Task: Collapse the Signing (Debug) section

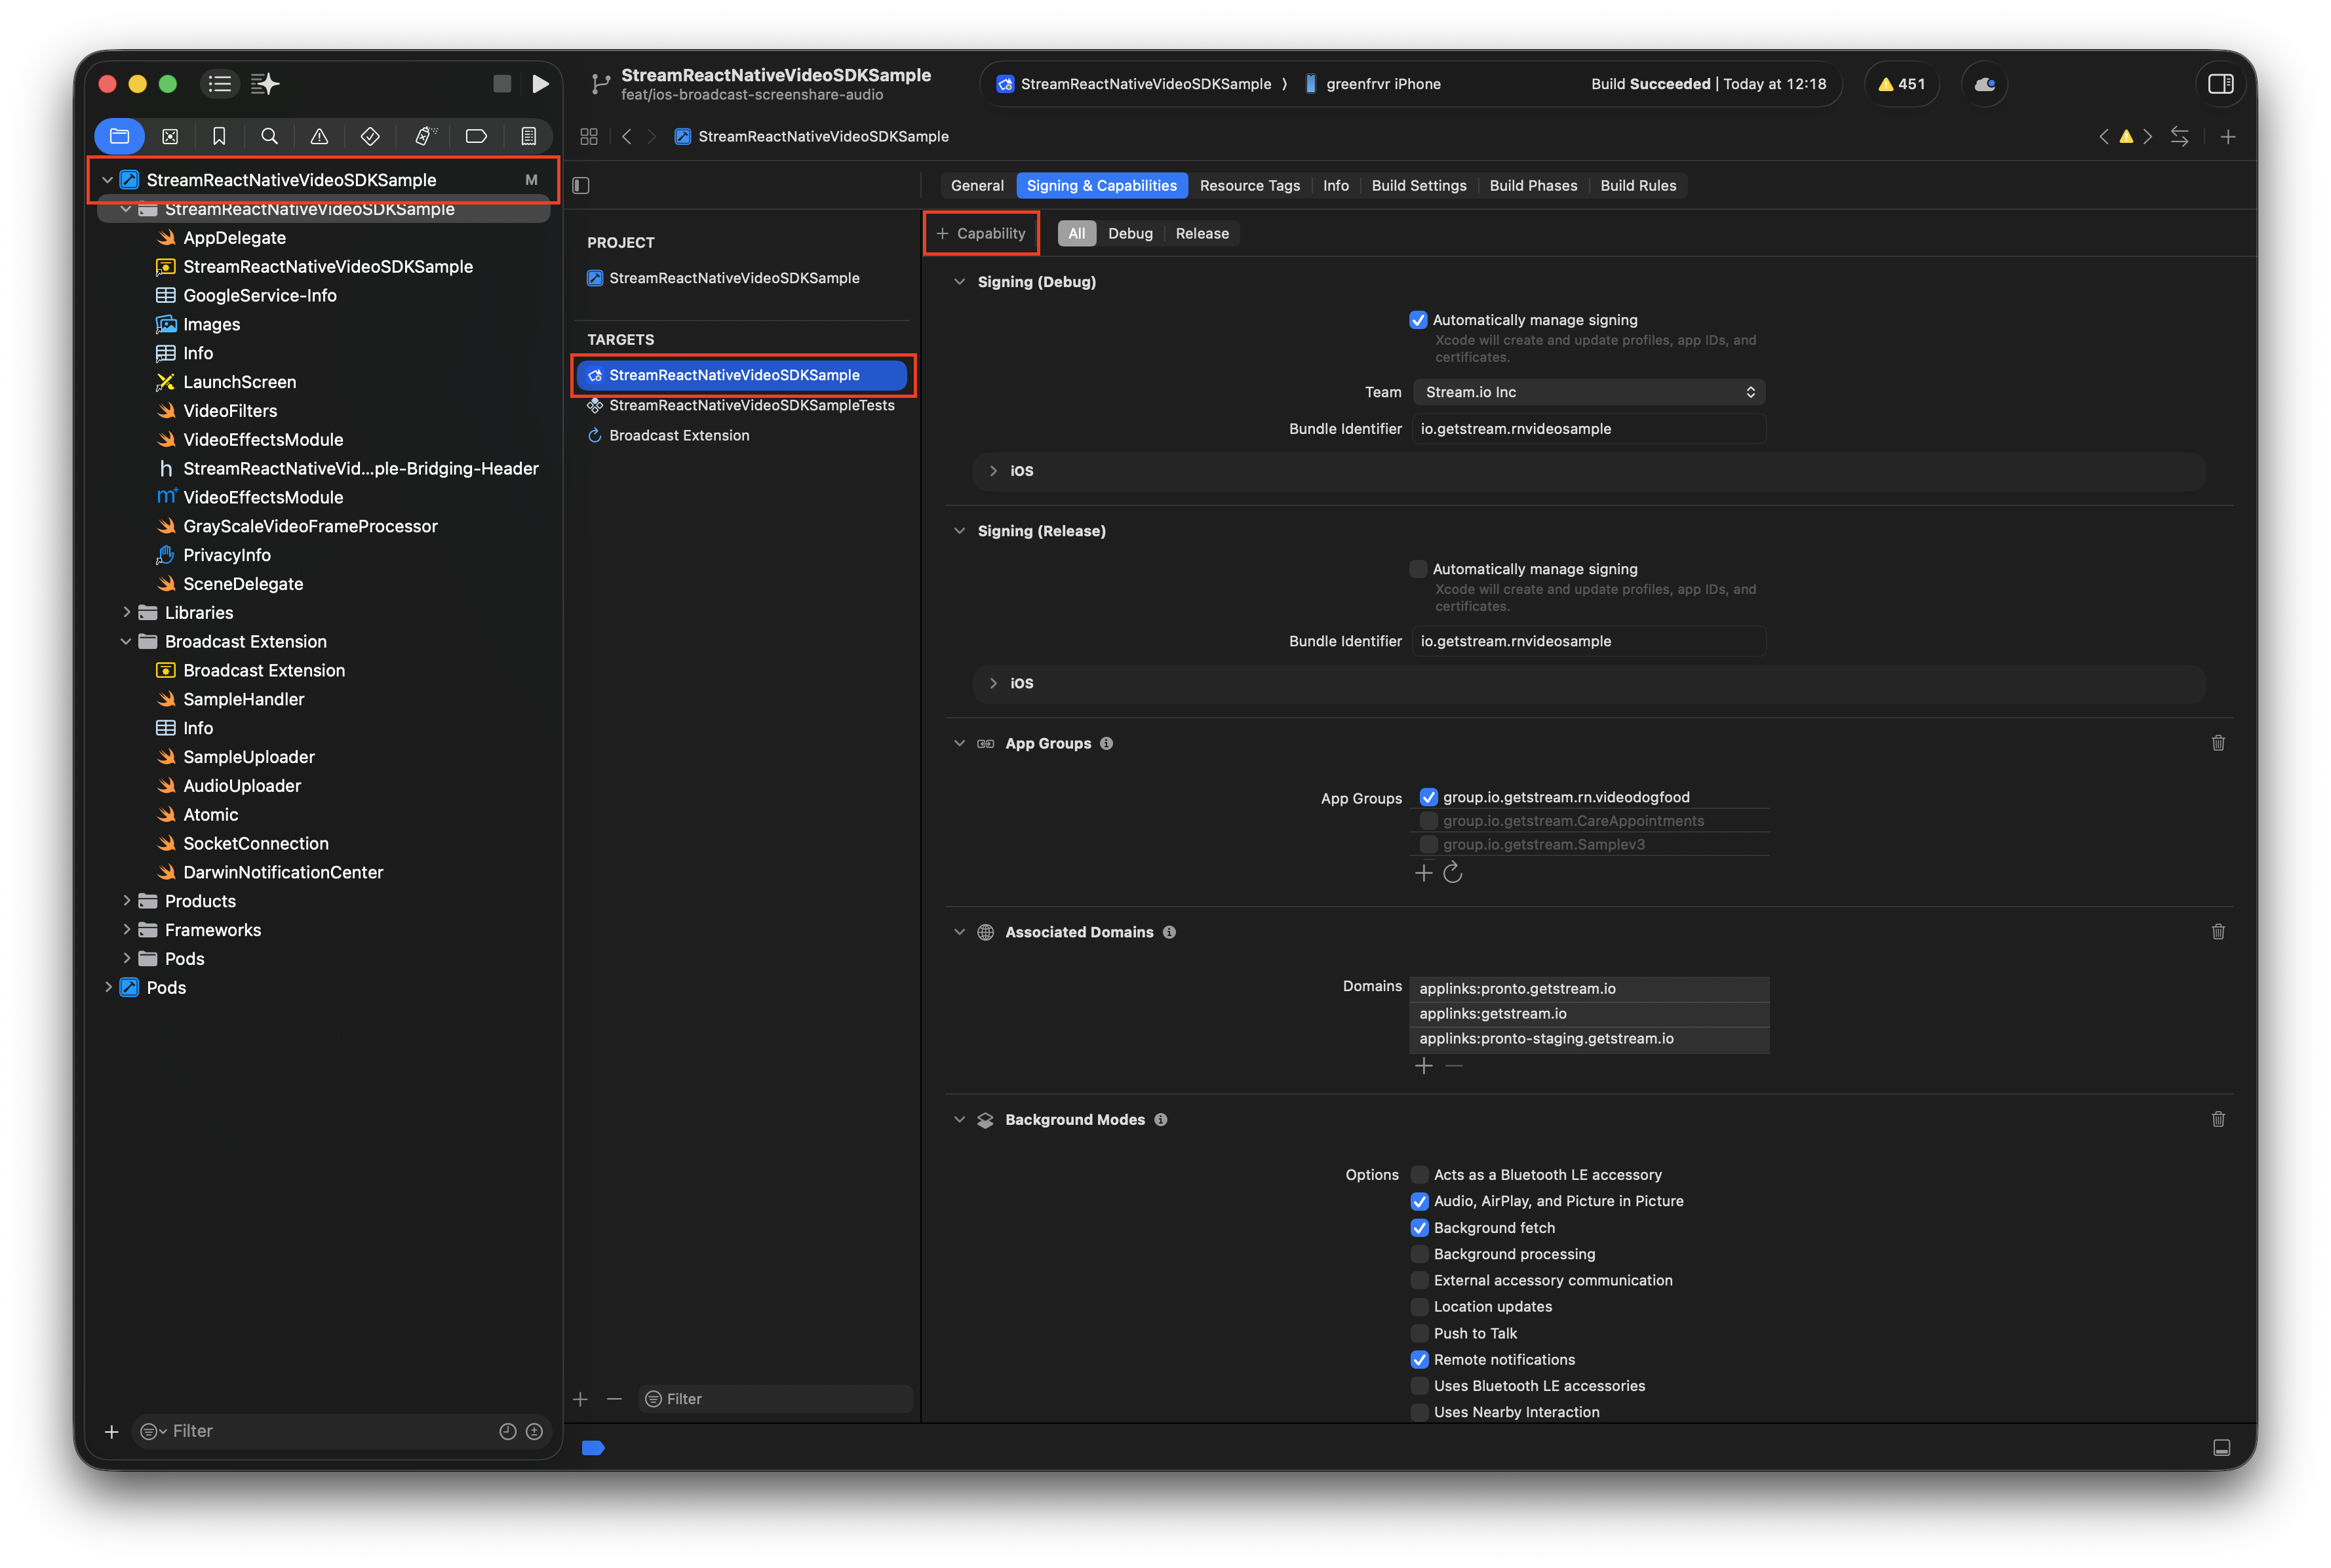Action: point(959,282)
